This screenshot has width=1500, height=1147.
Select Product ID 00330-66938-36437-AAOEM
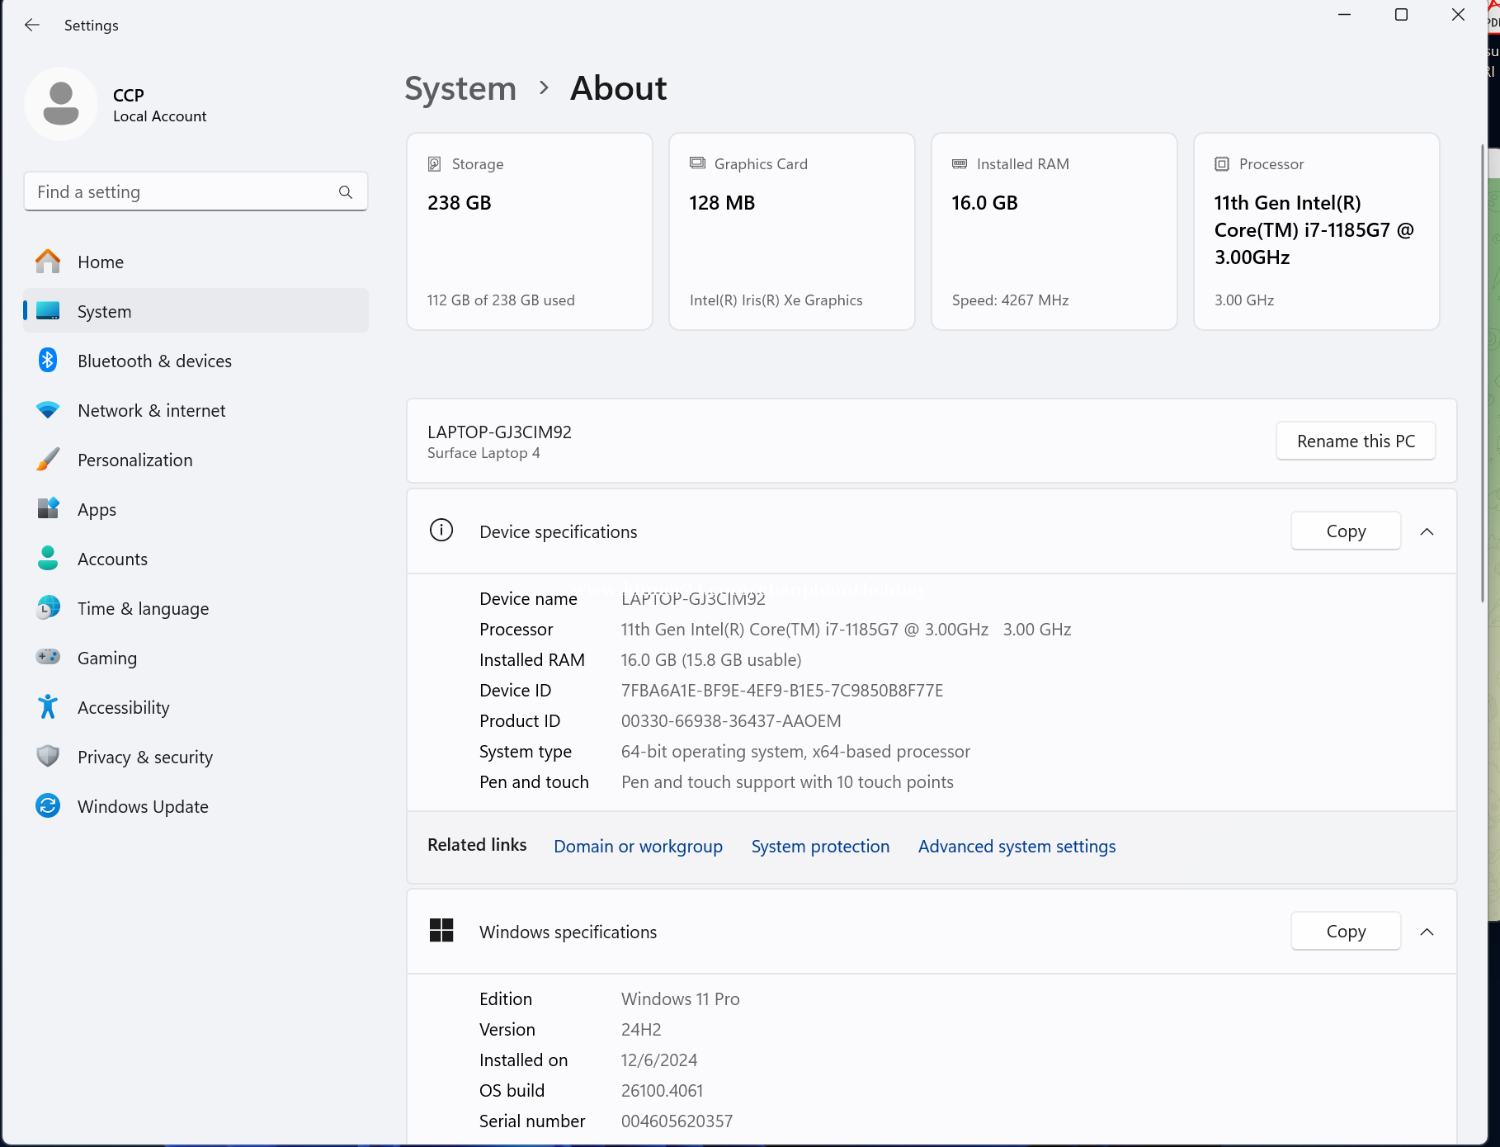[731, 721]
